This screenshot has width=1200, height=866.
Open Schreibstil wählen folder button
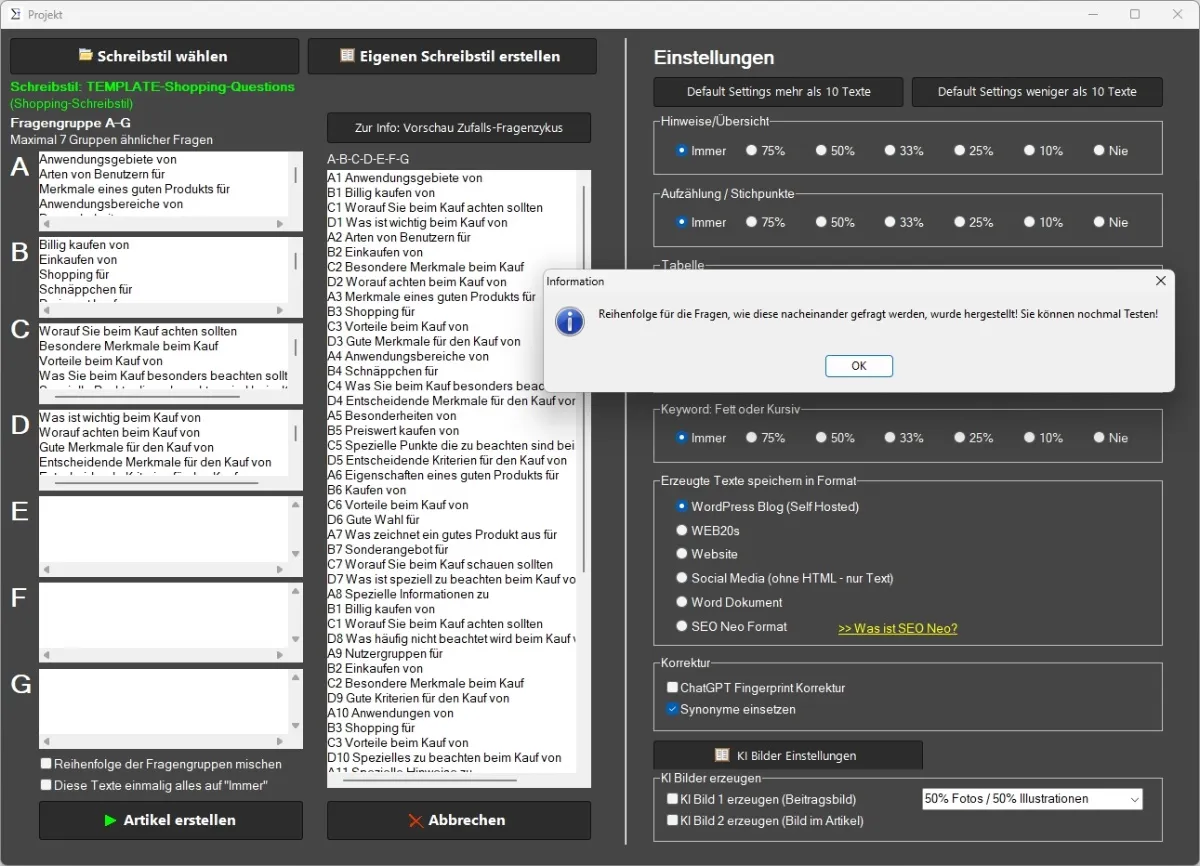click(154, 56)
